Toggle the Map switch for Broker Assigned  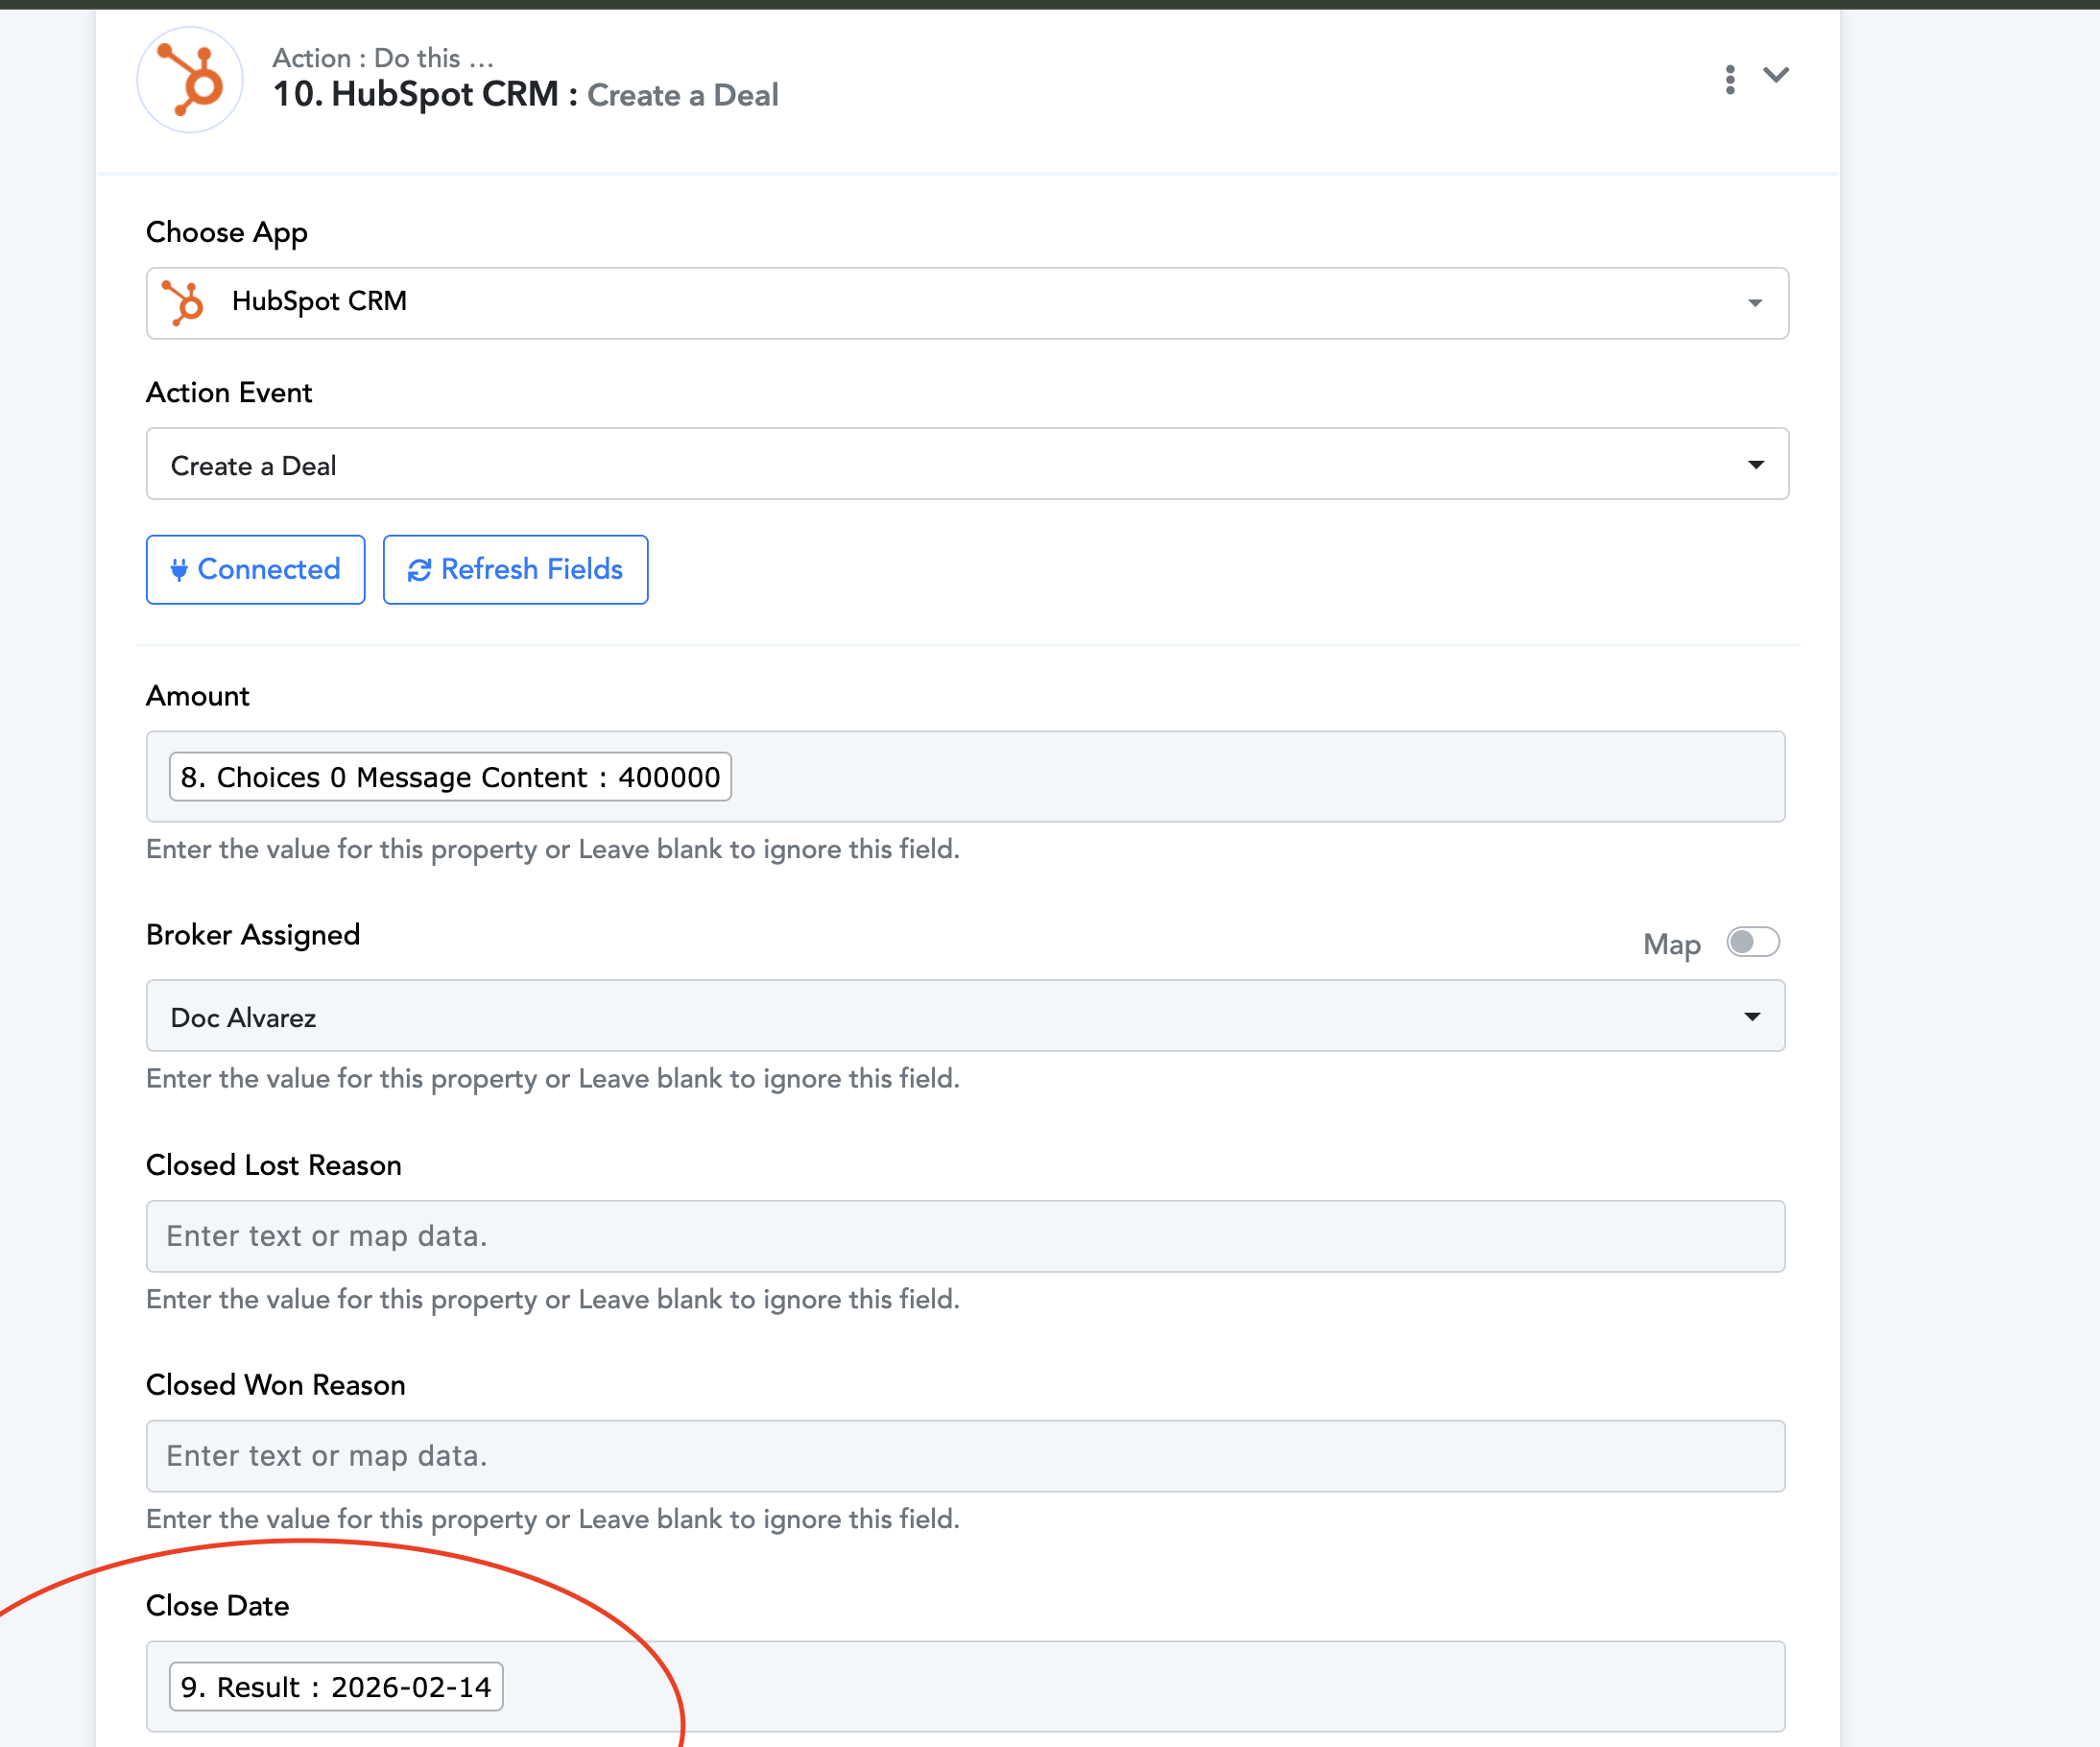coord(1752,942)
